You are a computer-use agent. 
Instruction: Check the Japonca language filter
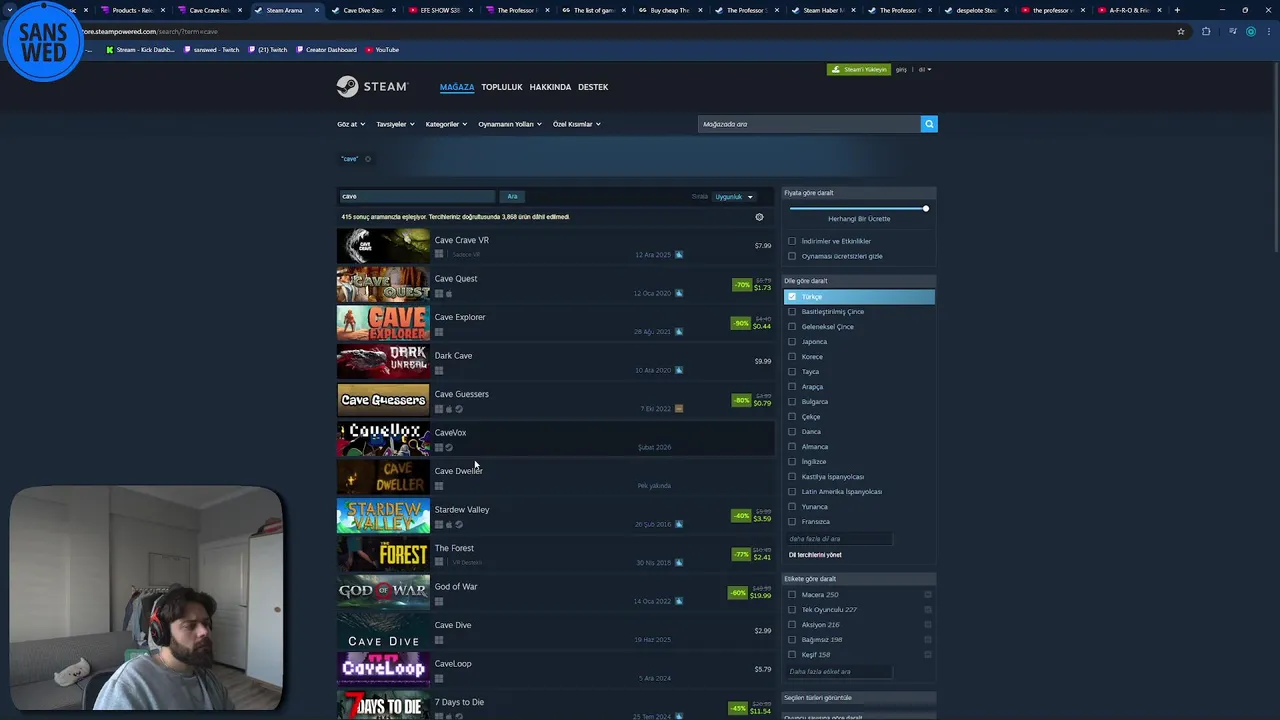click(x=792, y=342)
